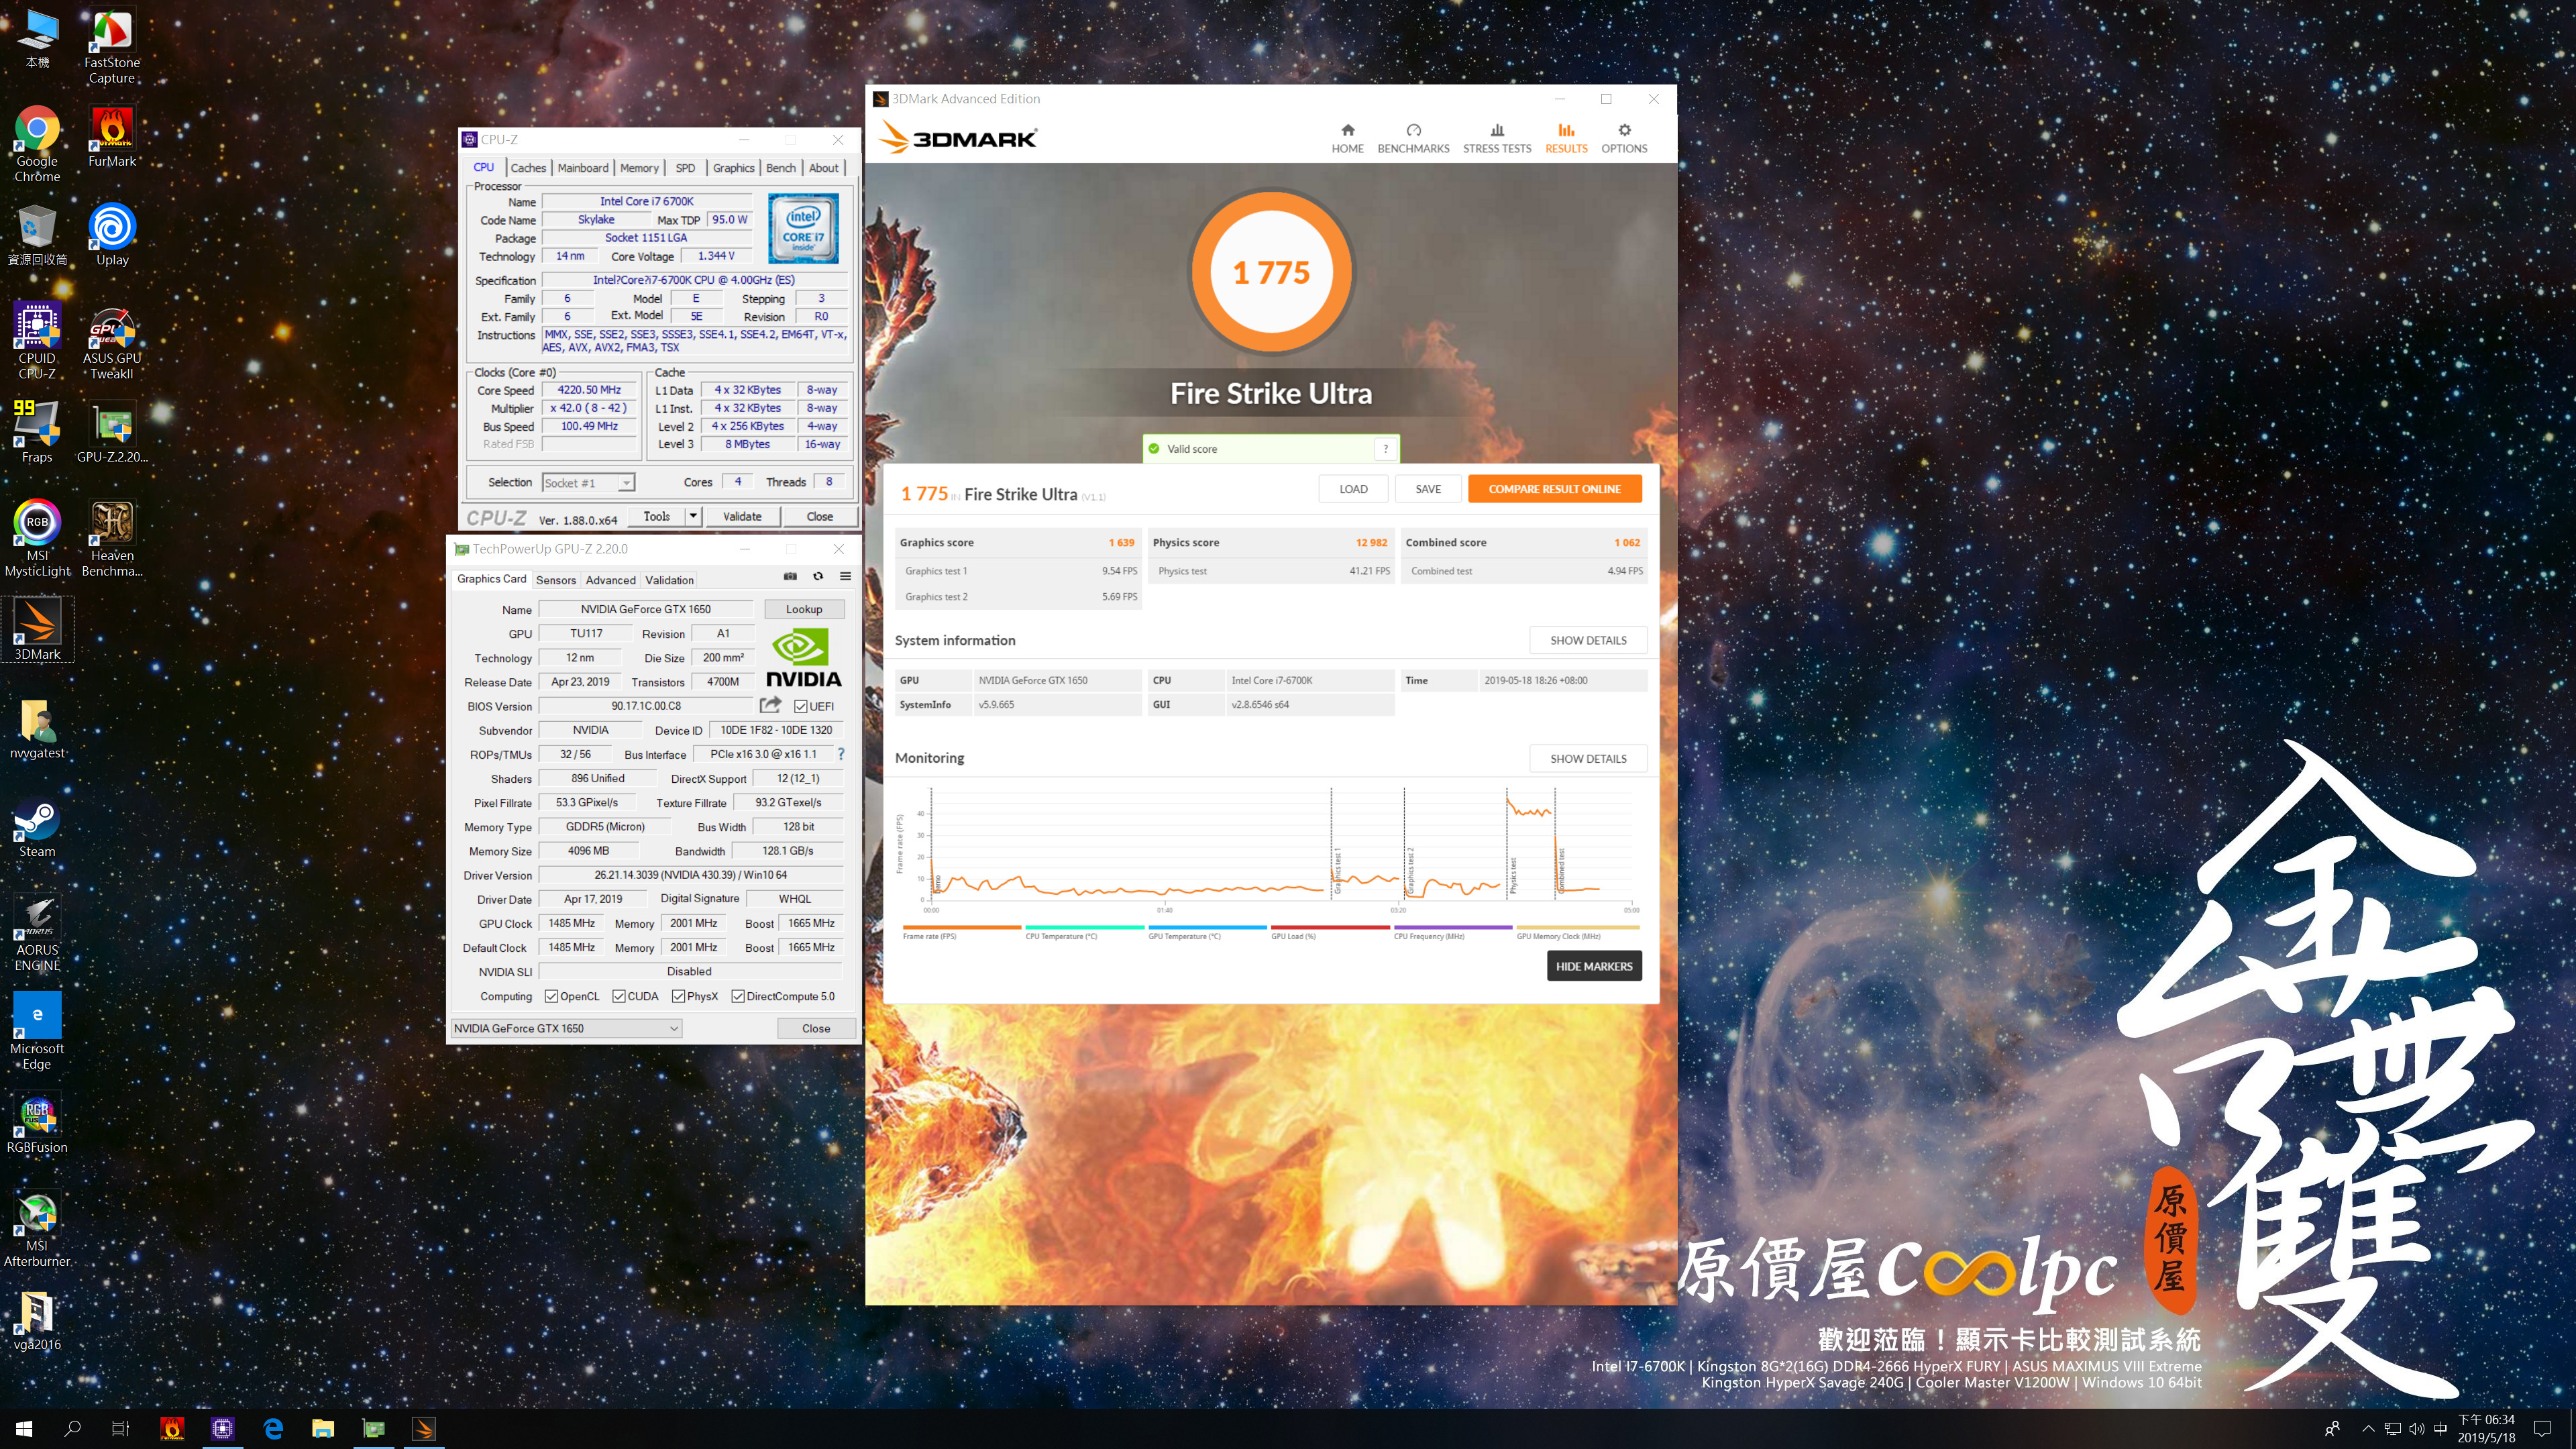
Task: Switch to the Memory tab in CPU-Z
Action: click(x=639, y=168)
